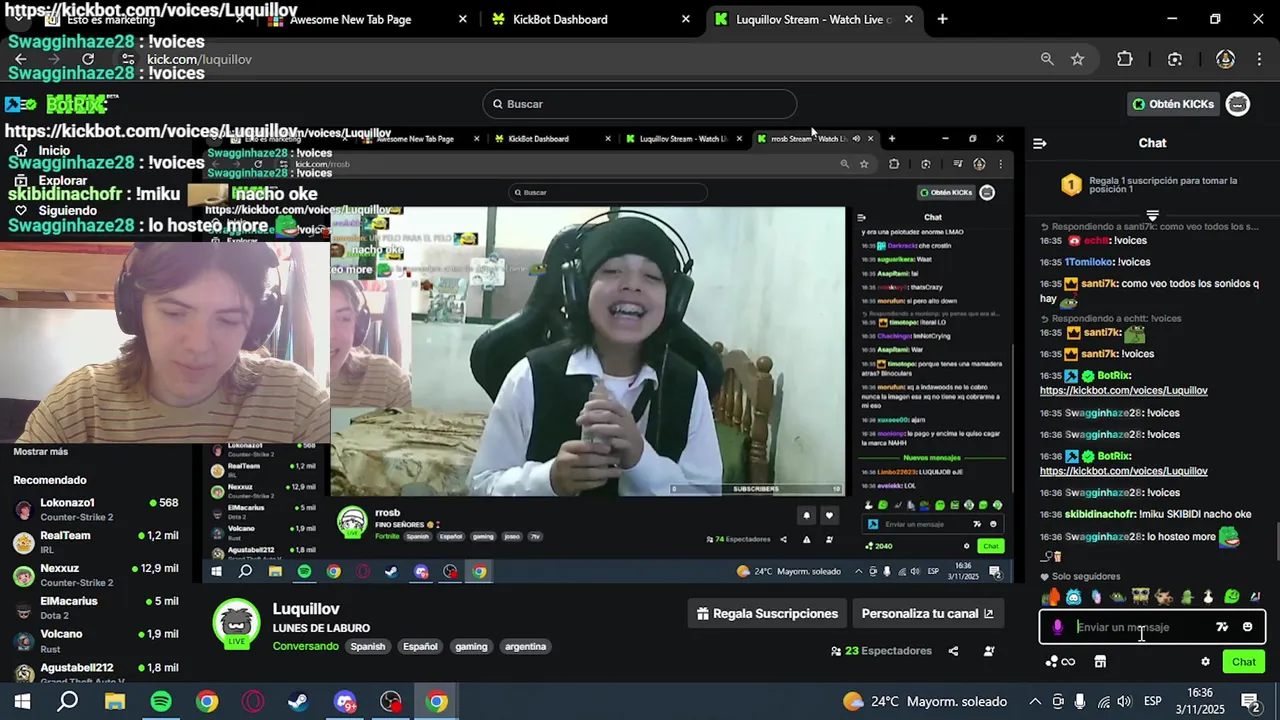Click the gaming stream tag
Viewport: 1280px width, 720px height.
tap(471, 647)
